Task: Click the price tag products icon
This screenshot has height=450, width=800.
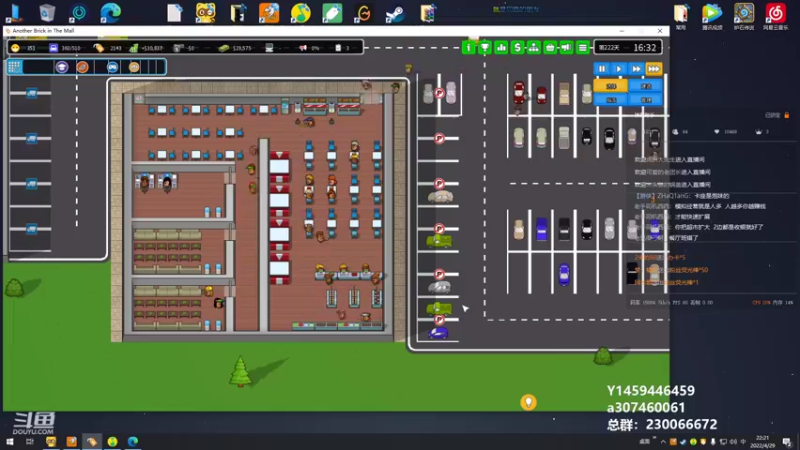Action: point(99,48)
